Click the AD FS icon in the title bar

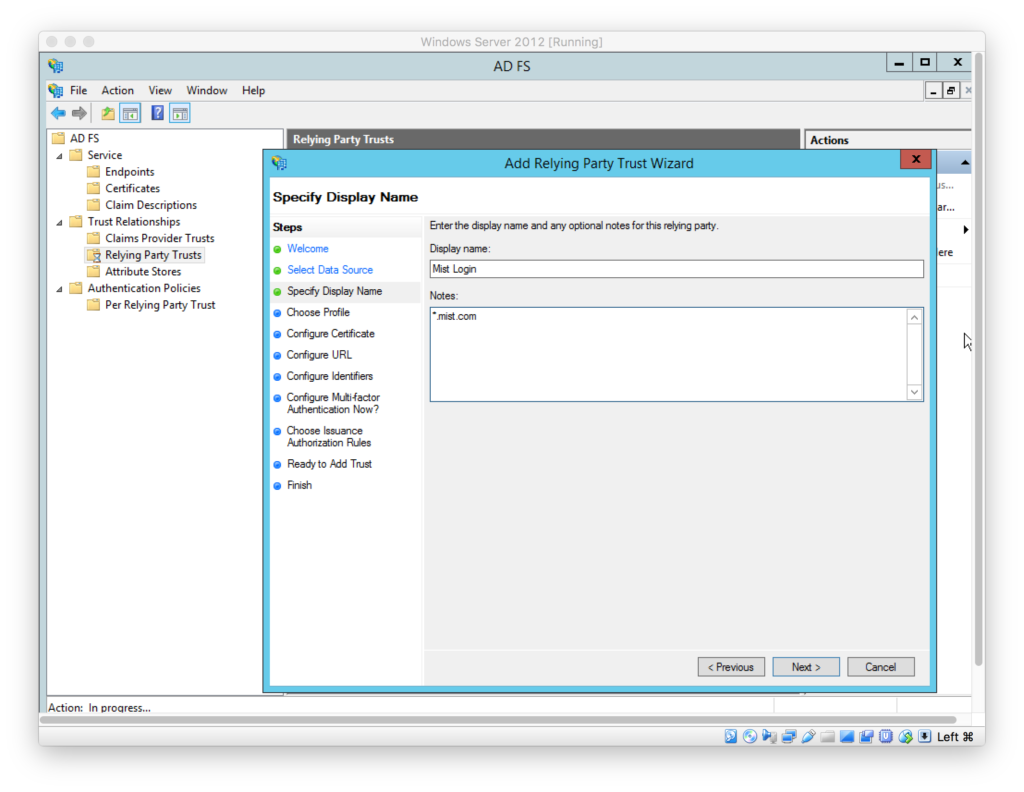(x=56, y=65)
